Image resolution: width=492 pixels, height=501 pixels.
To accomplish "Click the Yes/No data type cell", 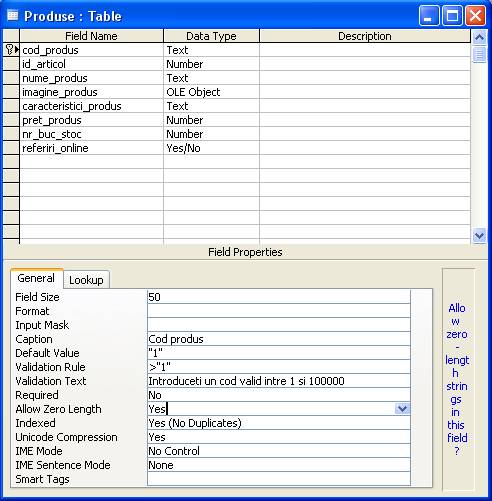I will tap(211, 148).
